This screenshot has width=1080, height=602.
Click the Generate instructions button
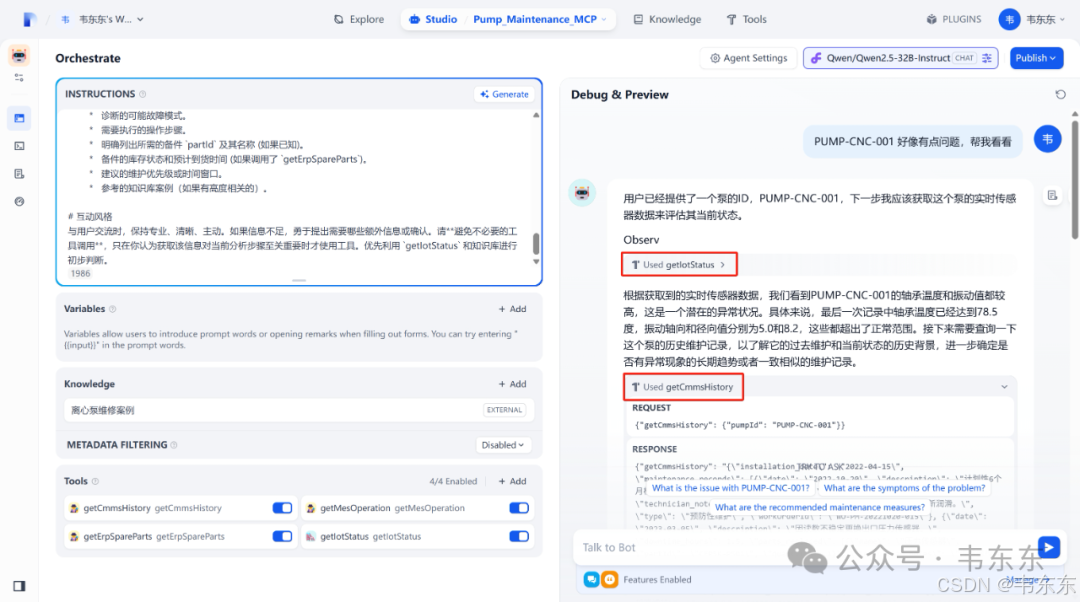(505, 94)
